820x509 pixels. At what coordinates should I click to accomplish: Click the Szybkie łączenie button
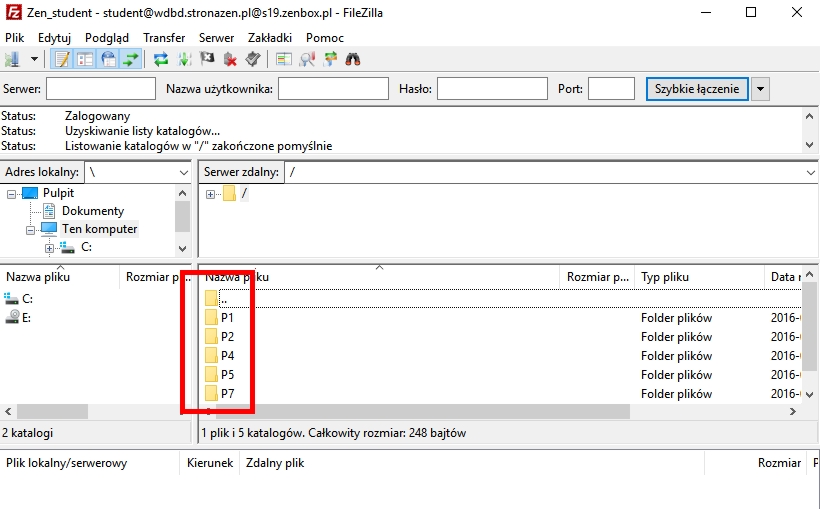697,88
